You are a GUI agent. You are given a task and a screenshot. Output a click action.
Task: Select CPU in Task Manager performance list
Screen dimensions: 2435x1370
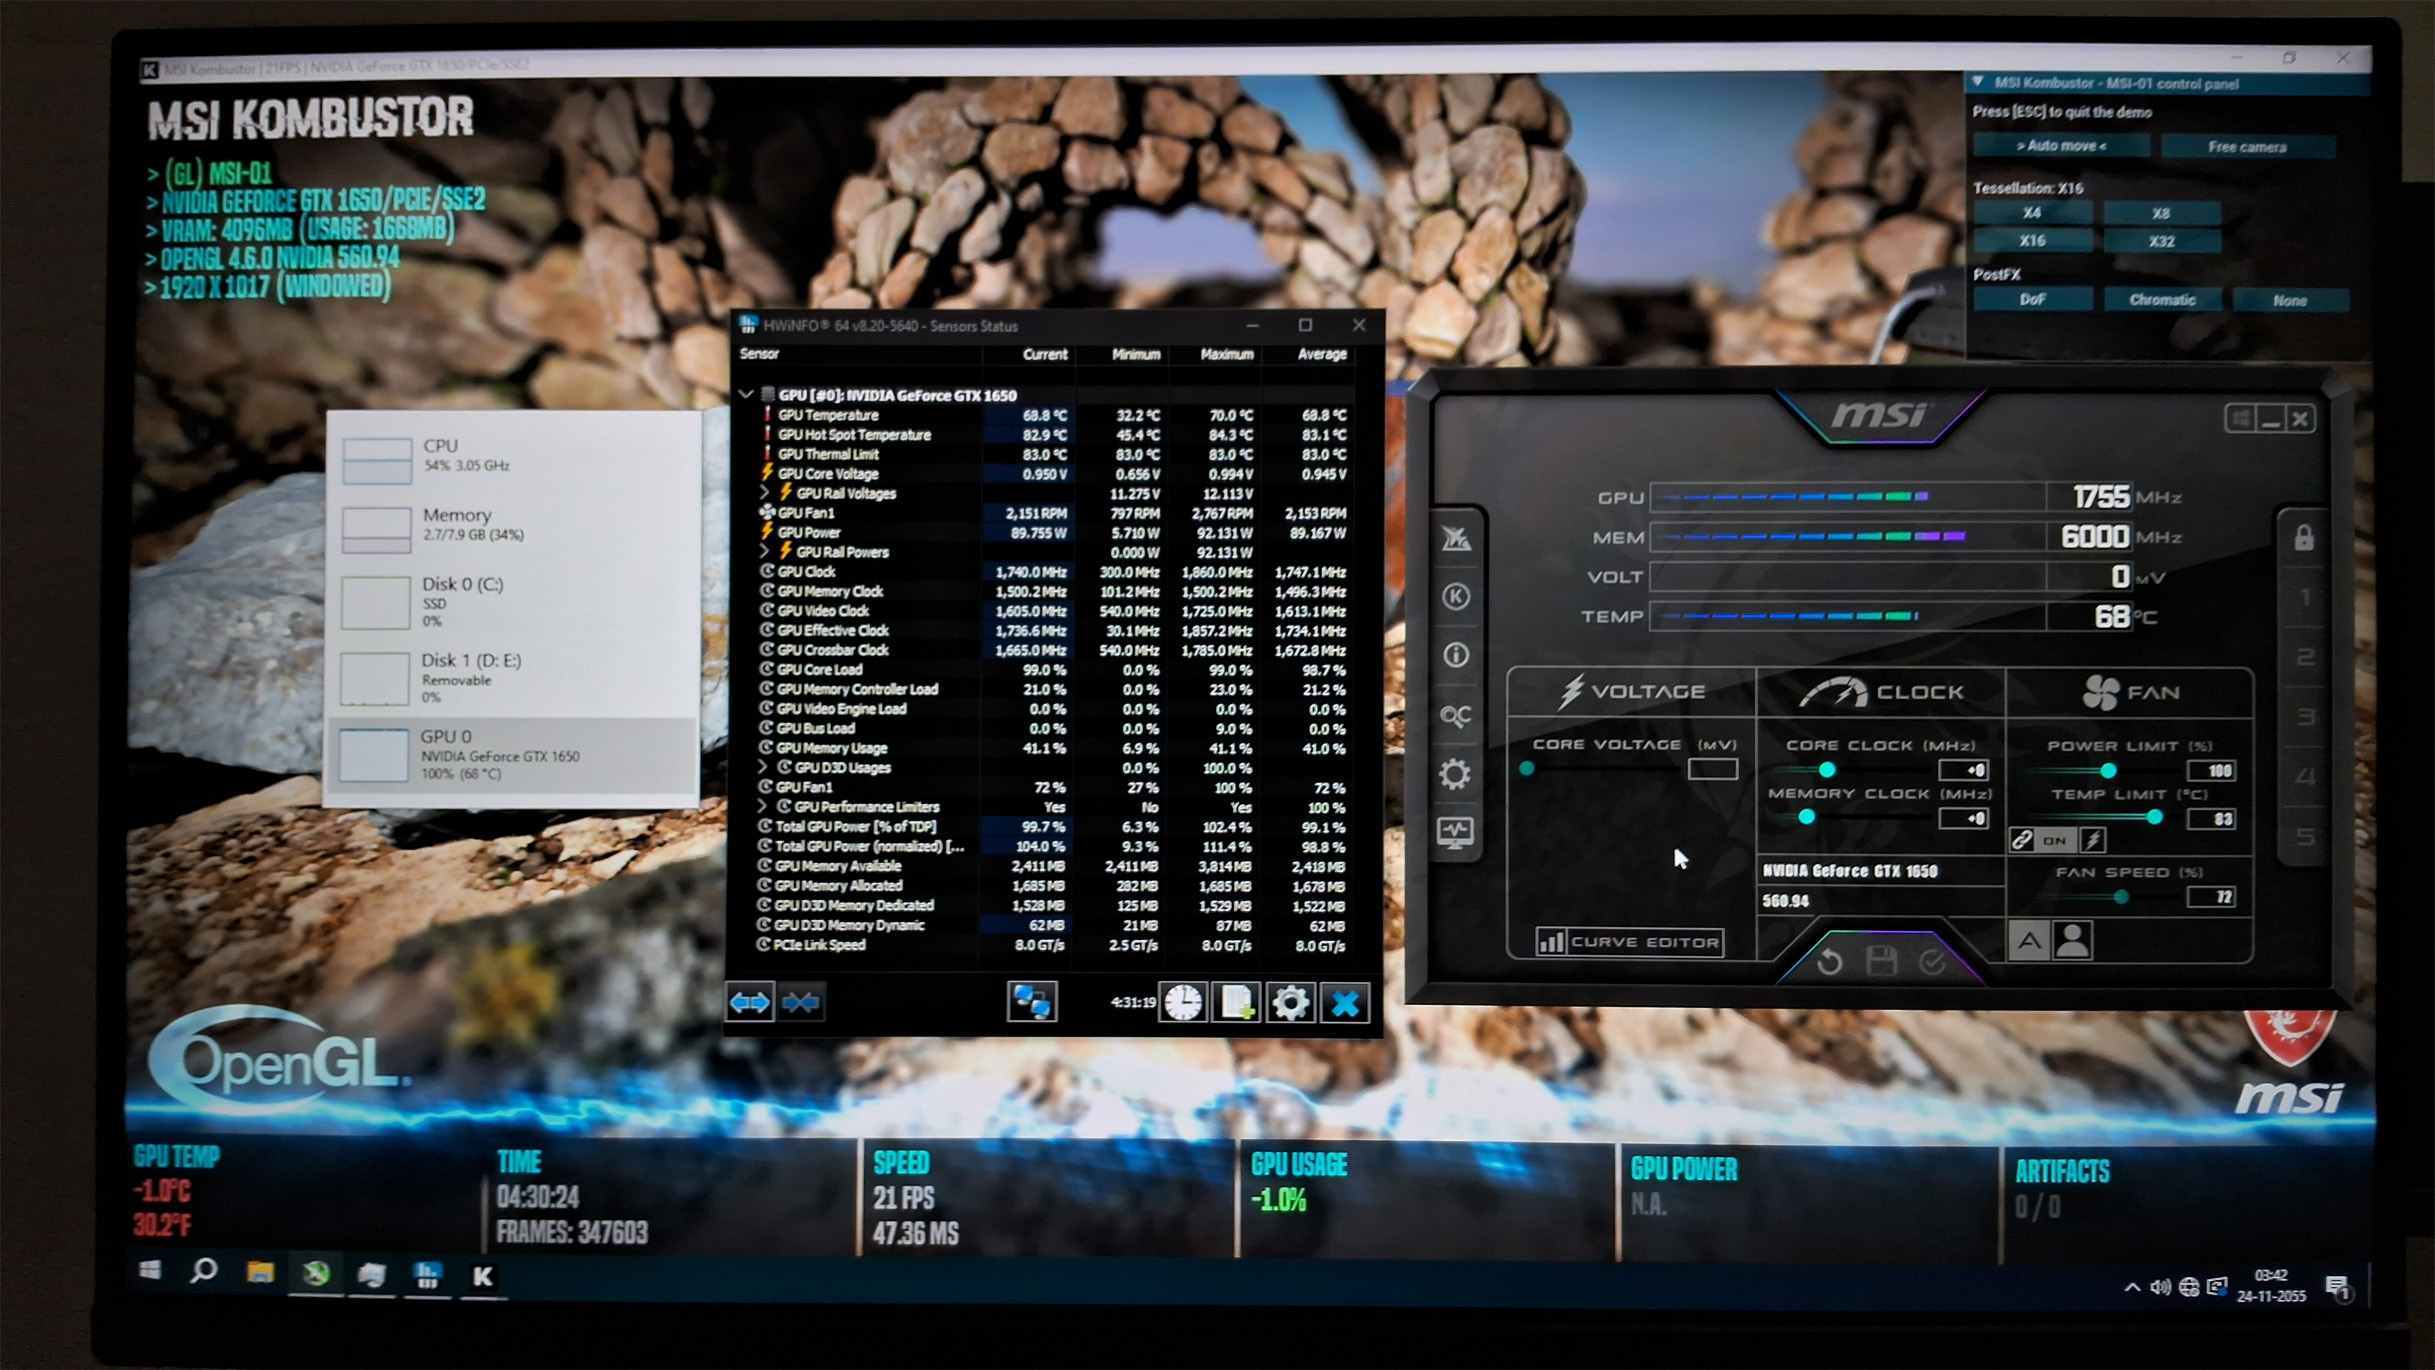coord(513,457)
